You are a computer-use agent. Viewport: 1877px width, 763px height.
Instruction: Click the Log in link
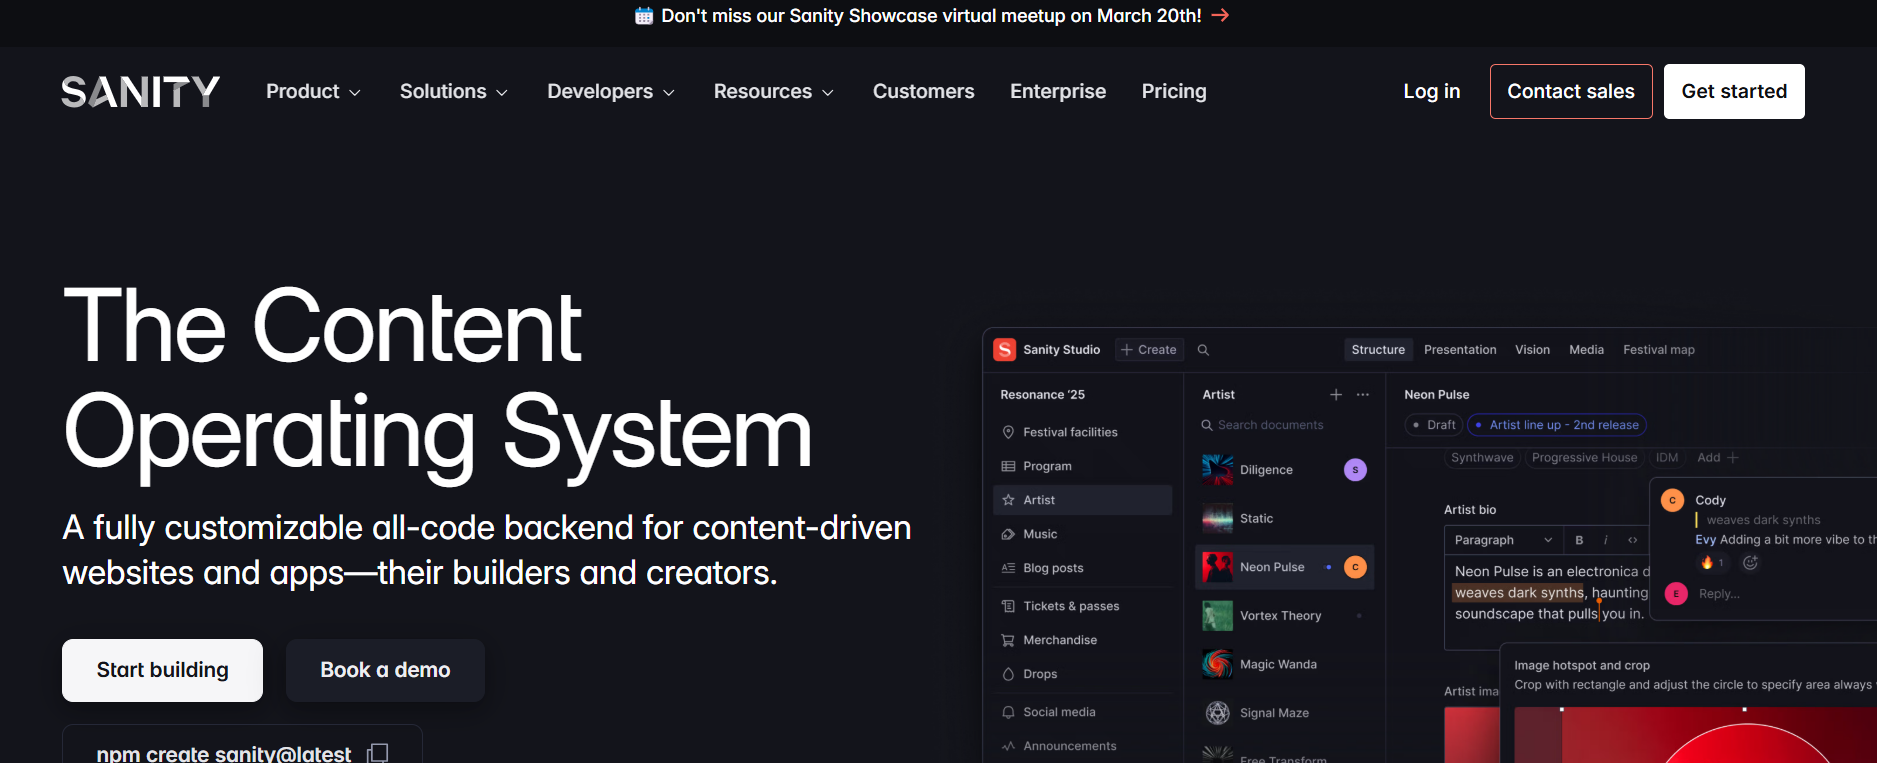(x=1432, y=92)
